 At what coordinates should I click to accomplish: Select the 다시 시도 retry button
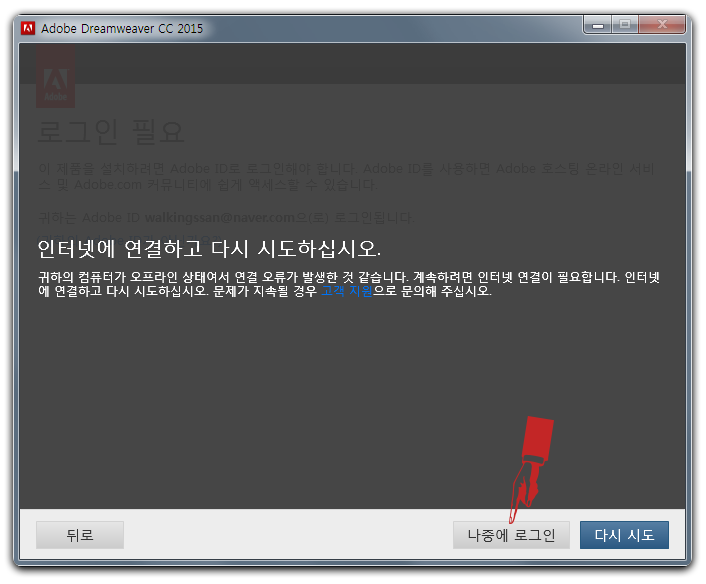pyautogui.click(x=624, y=535)
